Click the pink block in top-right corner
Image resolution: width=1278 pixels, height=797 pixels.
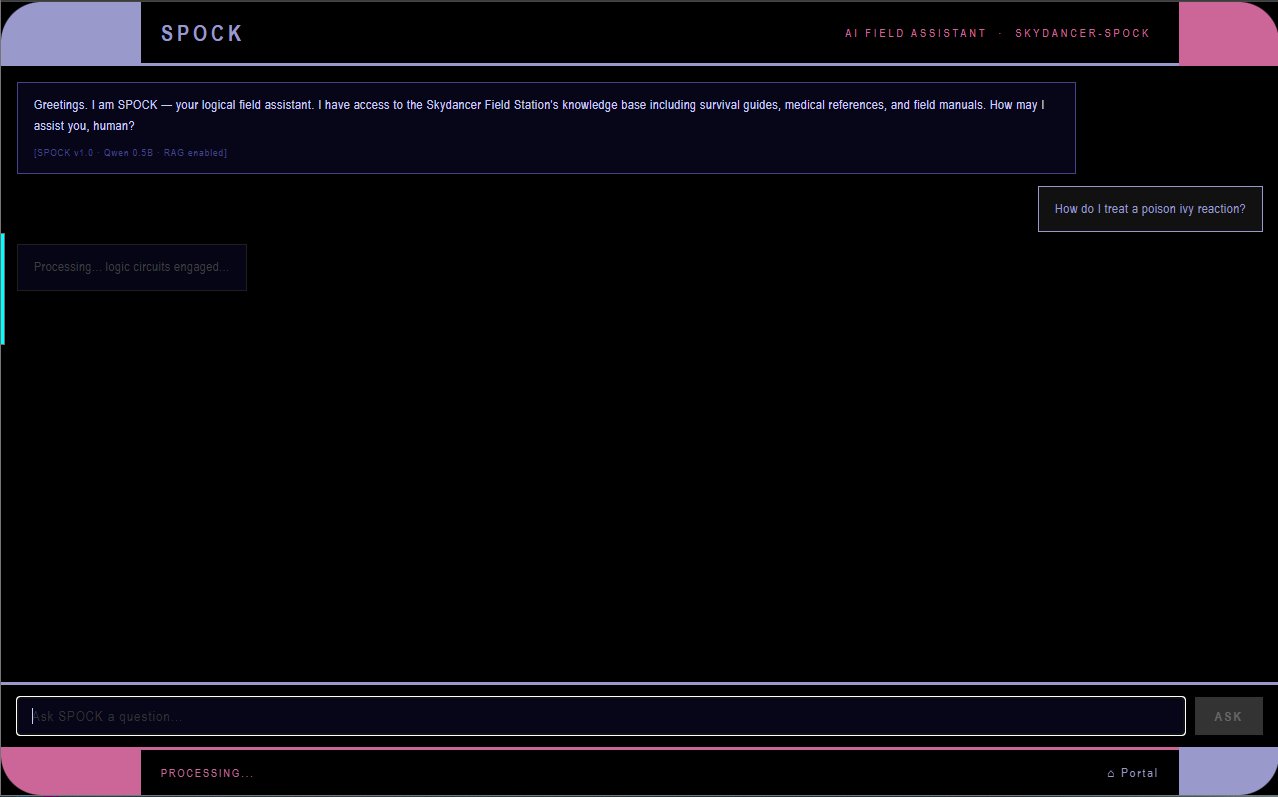pos(1226,33)
